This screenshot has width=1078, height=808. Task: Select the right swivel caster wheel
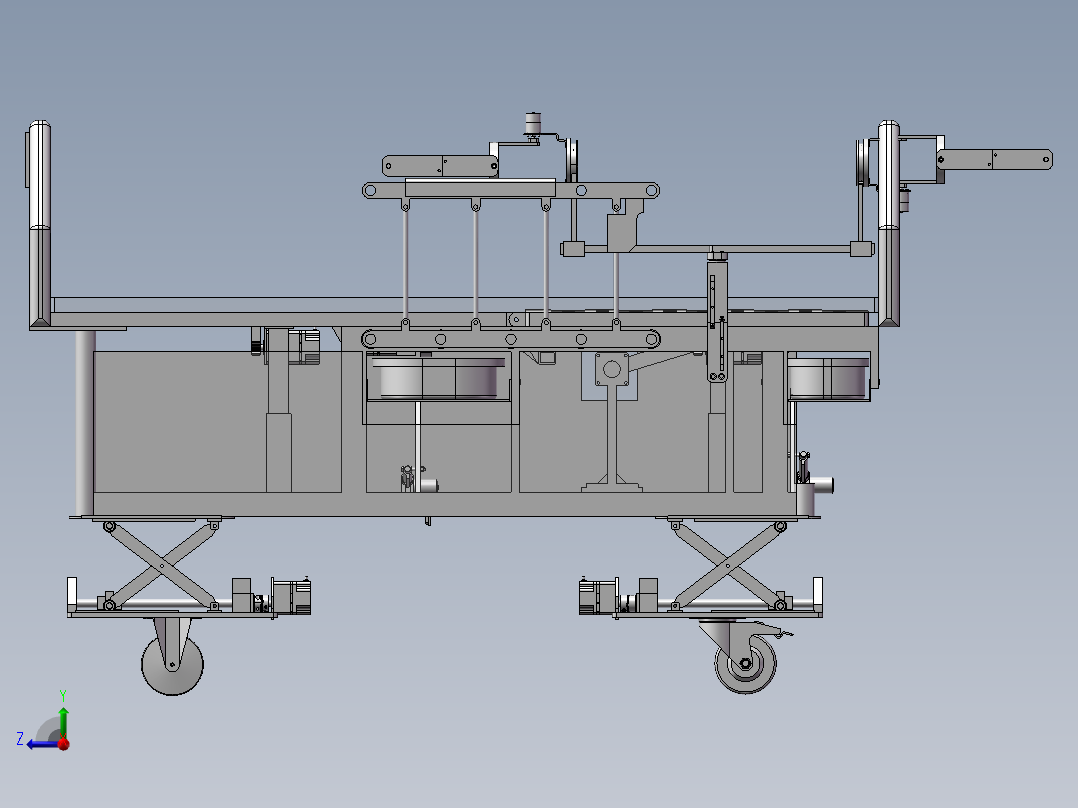(746, 664)
